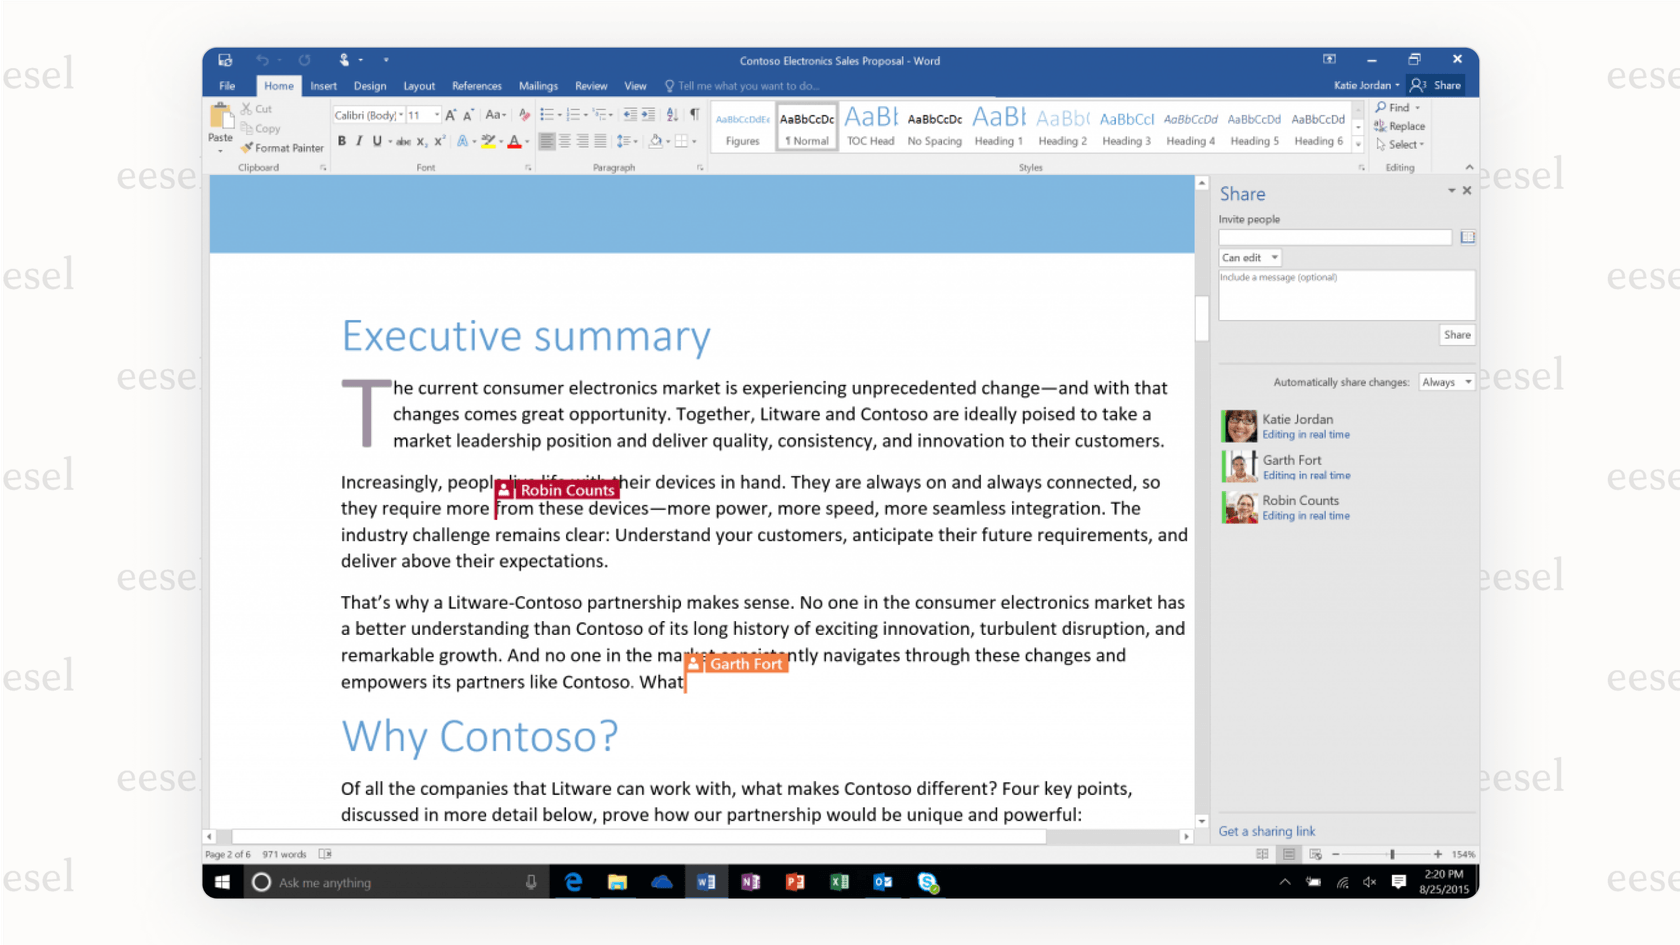Image resolution: width=1680 pixels, height=945 pixels.
Task: Click the Share button in the Share pane
Action: tap(1456, 334)
